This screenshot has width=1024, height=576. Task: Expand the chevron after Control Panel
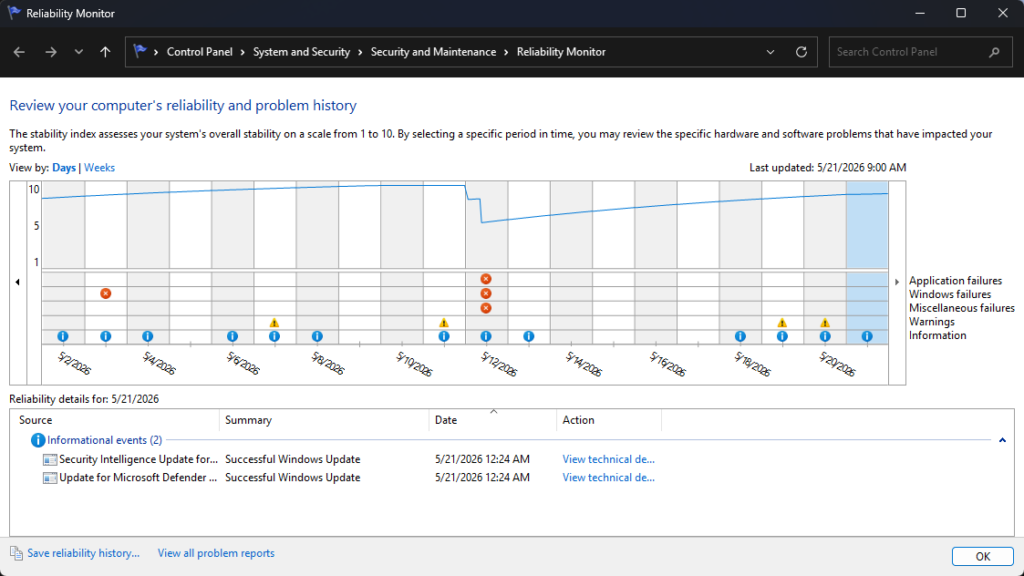[x=242, y=52]
